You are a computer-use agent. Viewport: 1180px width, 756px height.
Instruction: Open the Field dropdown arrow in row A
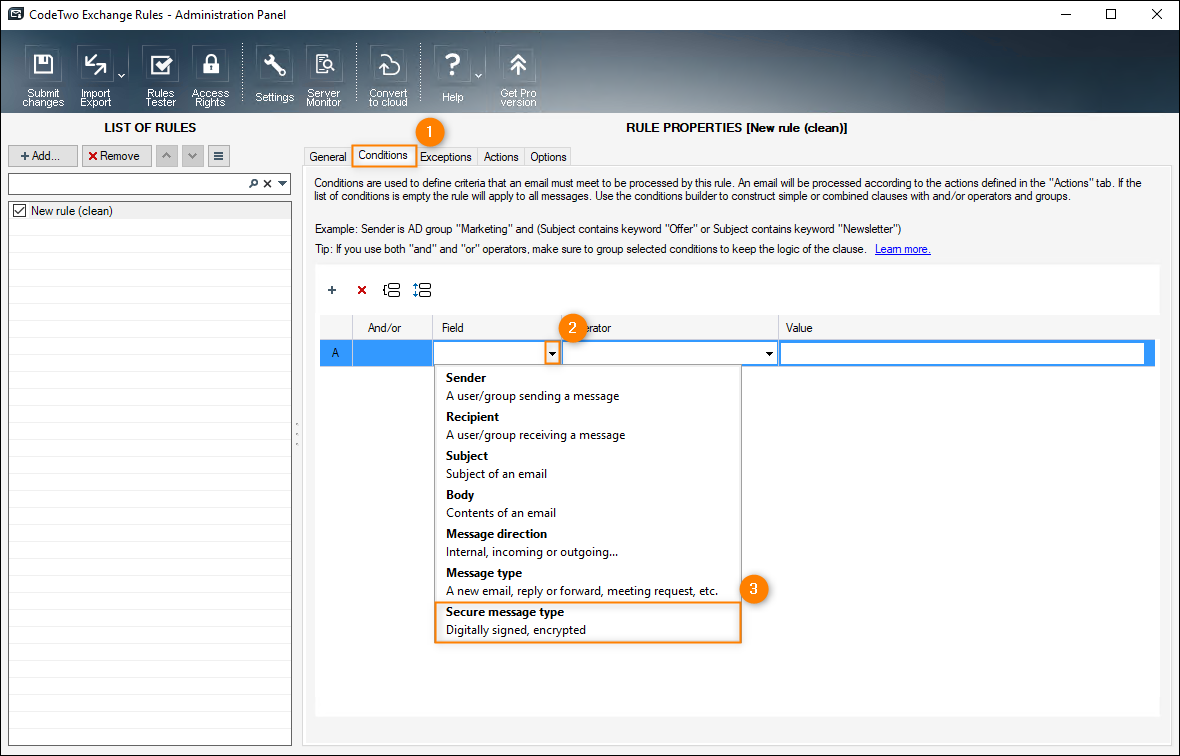pos(552,353)
